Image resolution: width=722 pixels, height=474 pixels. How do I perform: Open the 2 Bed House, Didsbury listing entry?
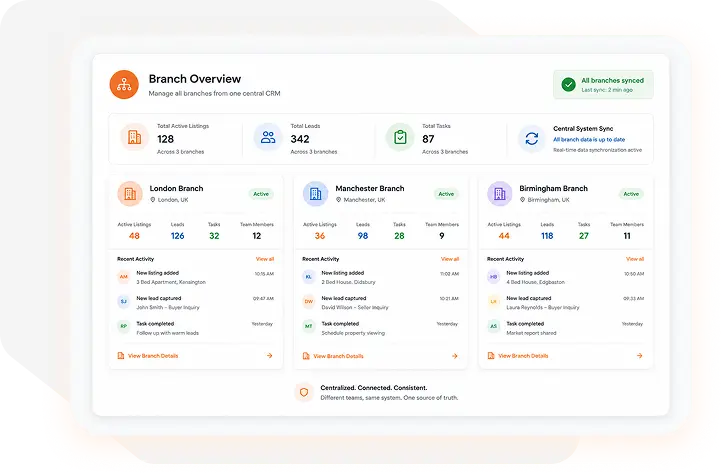pos(349,282)
